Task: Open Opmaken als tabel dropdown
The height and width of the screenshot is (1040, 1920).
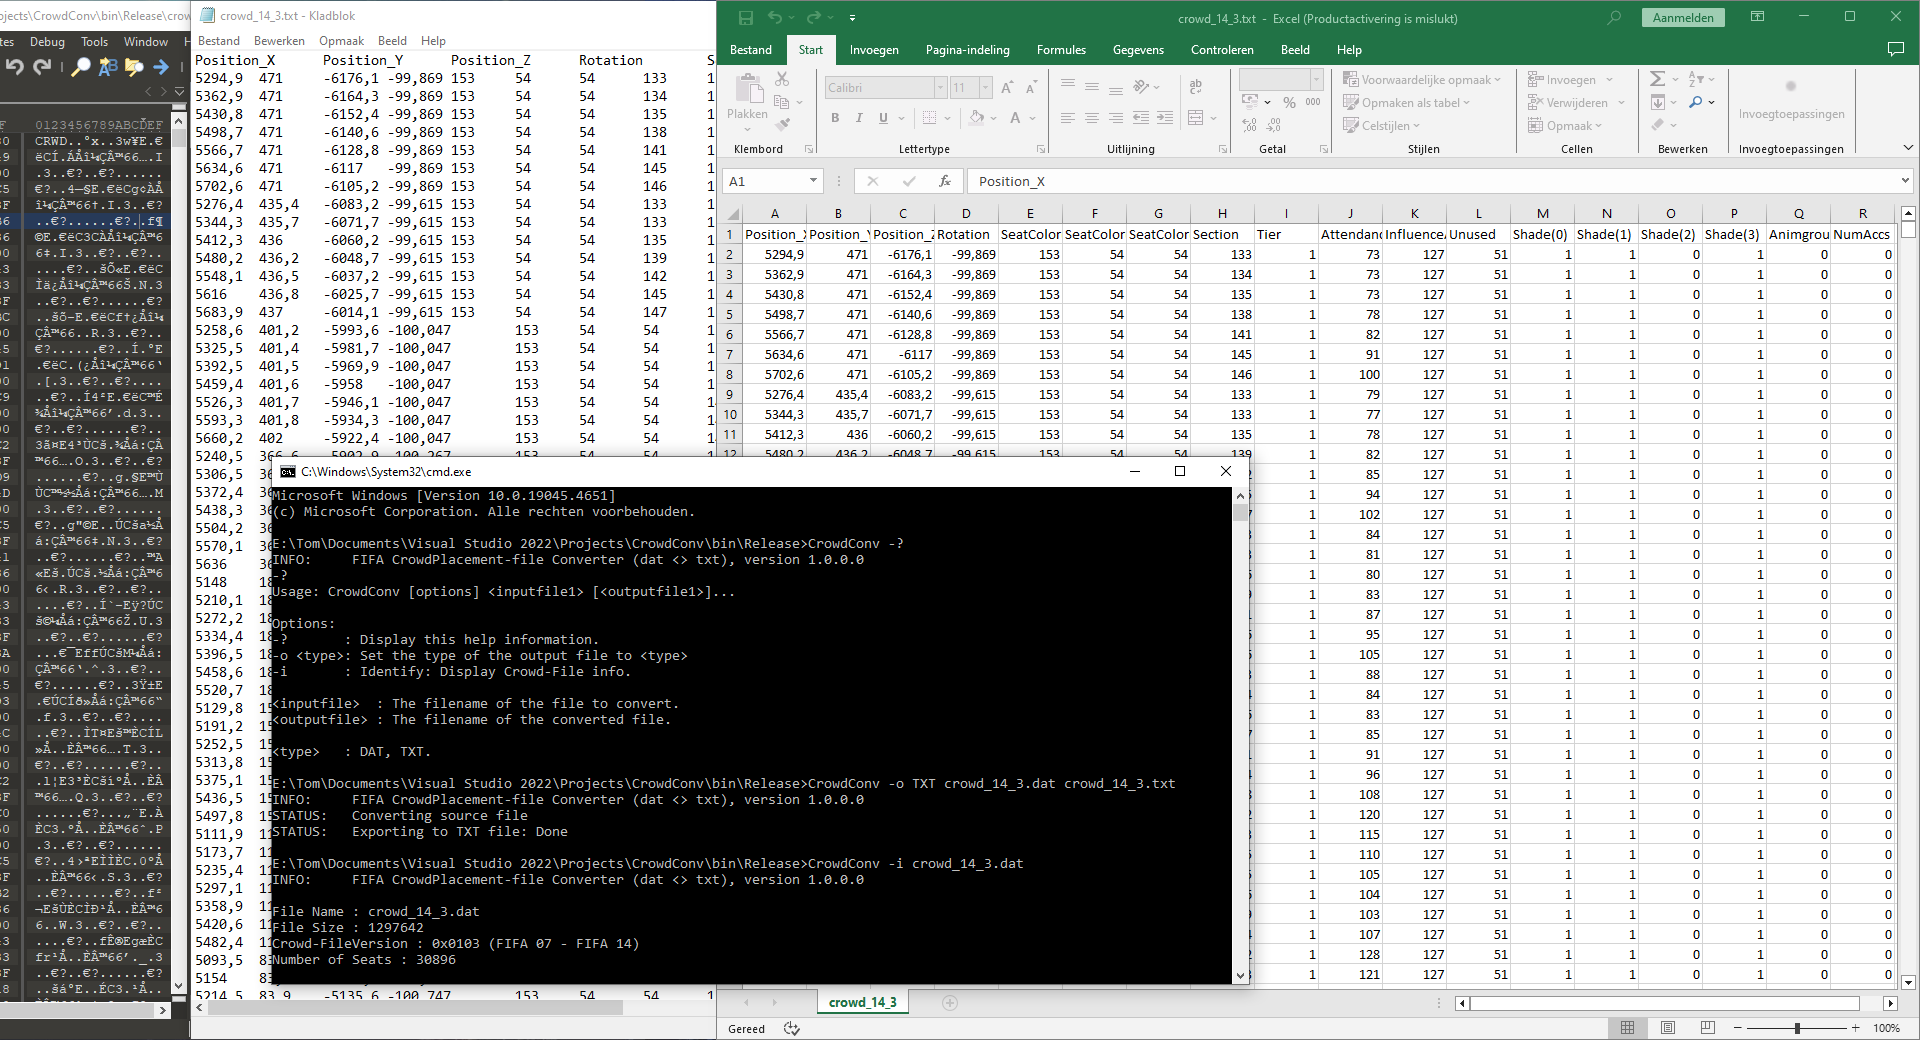Action: [1406, 103]
